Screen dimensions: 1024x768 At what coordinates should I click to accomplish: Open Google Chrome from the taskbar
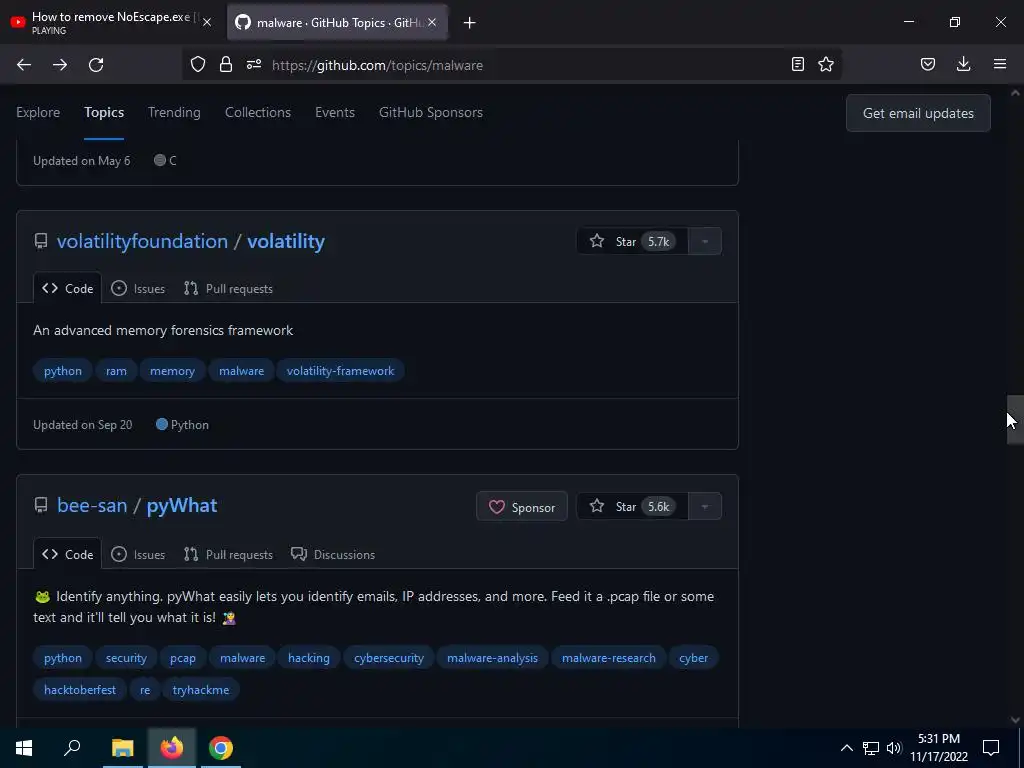coord(221,748)
